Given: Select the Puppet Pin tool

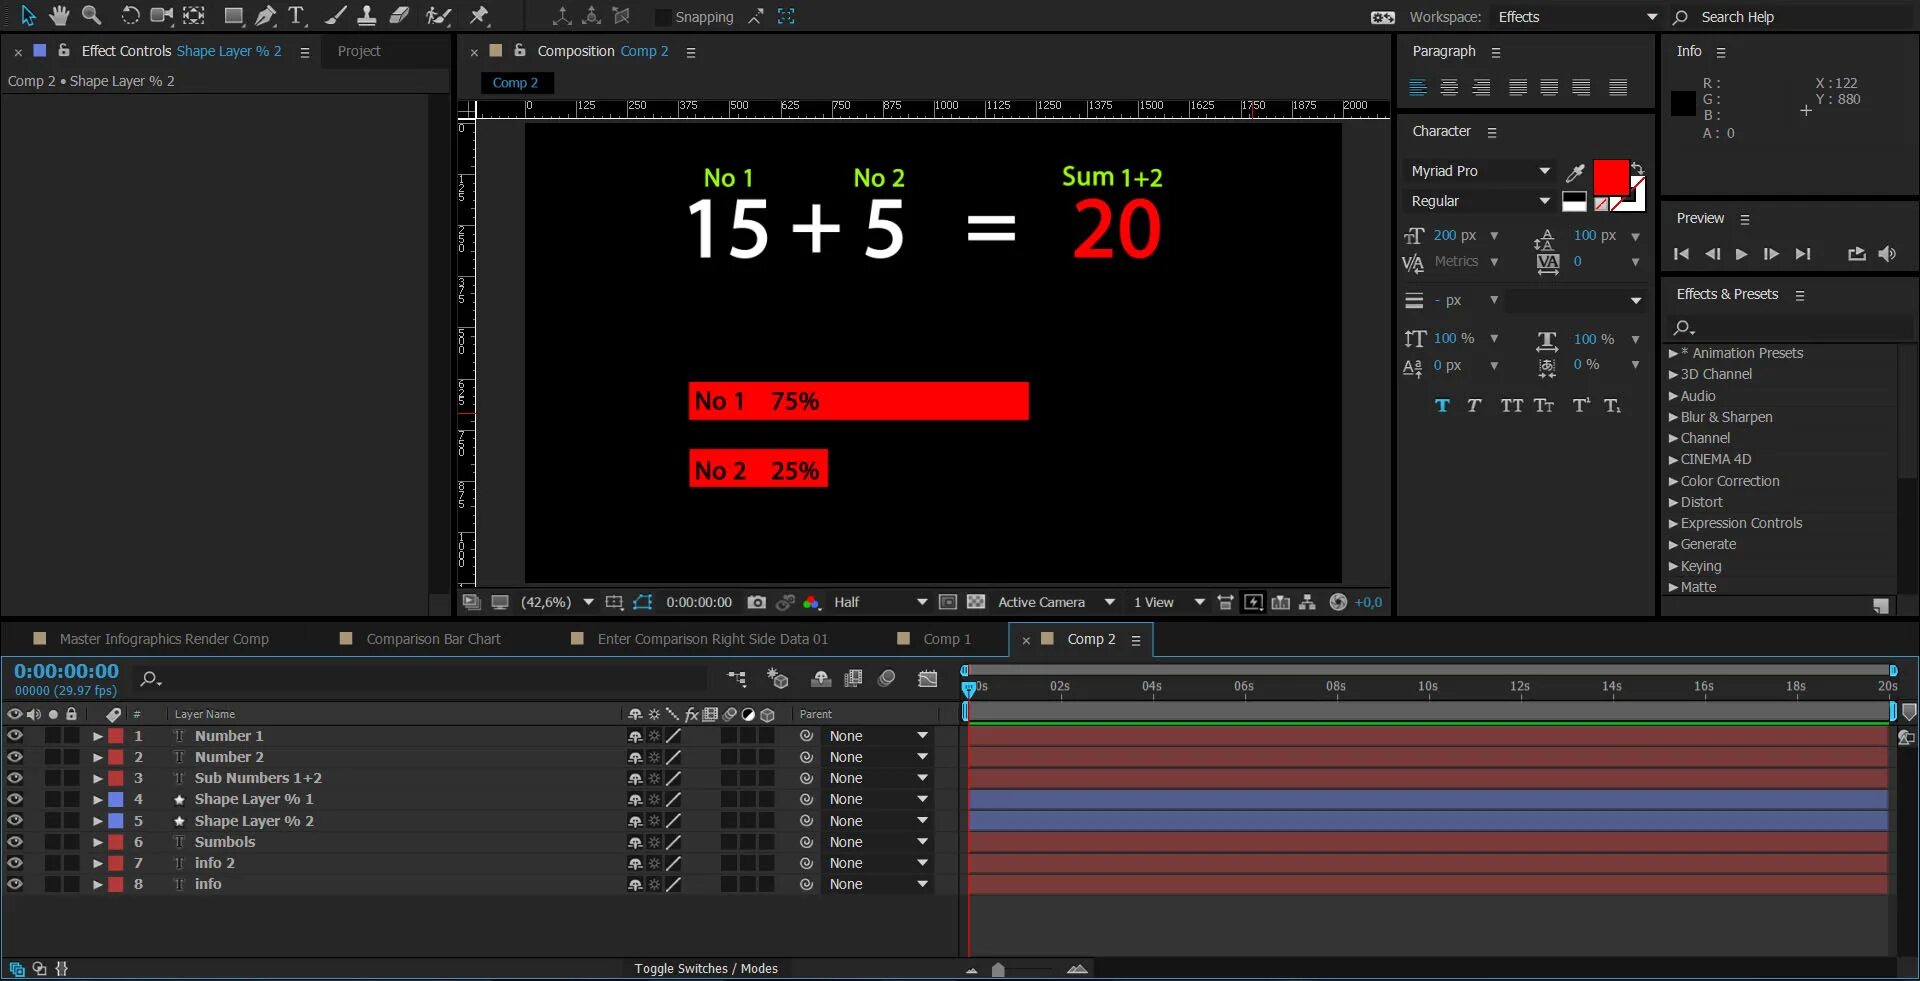Looking at the screenshot, I should (479, 15).
